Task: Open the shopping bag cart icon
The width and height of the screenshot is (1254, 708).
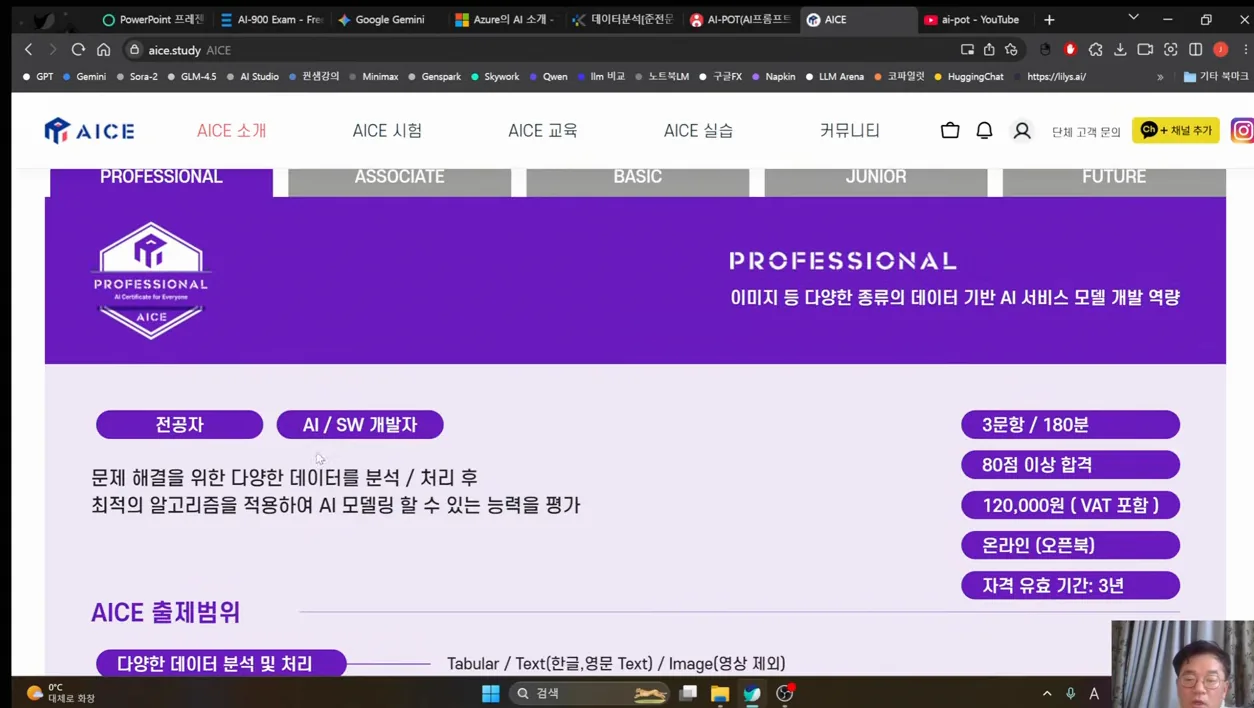Action: coord(950,130)
